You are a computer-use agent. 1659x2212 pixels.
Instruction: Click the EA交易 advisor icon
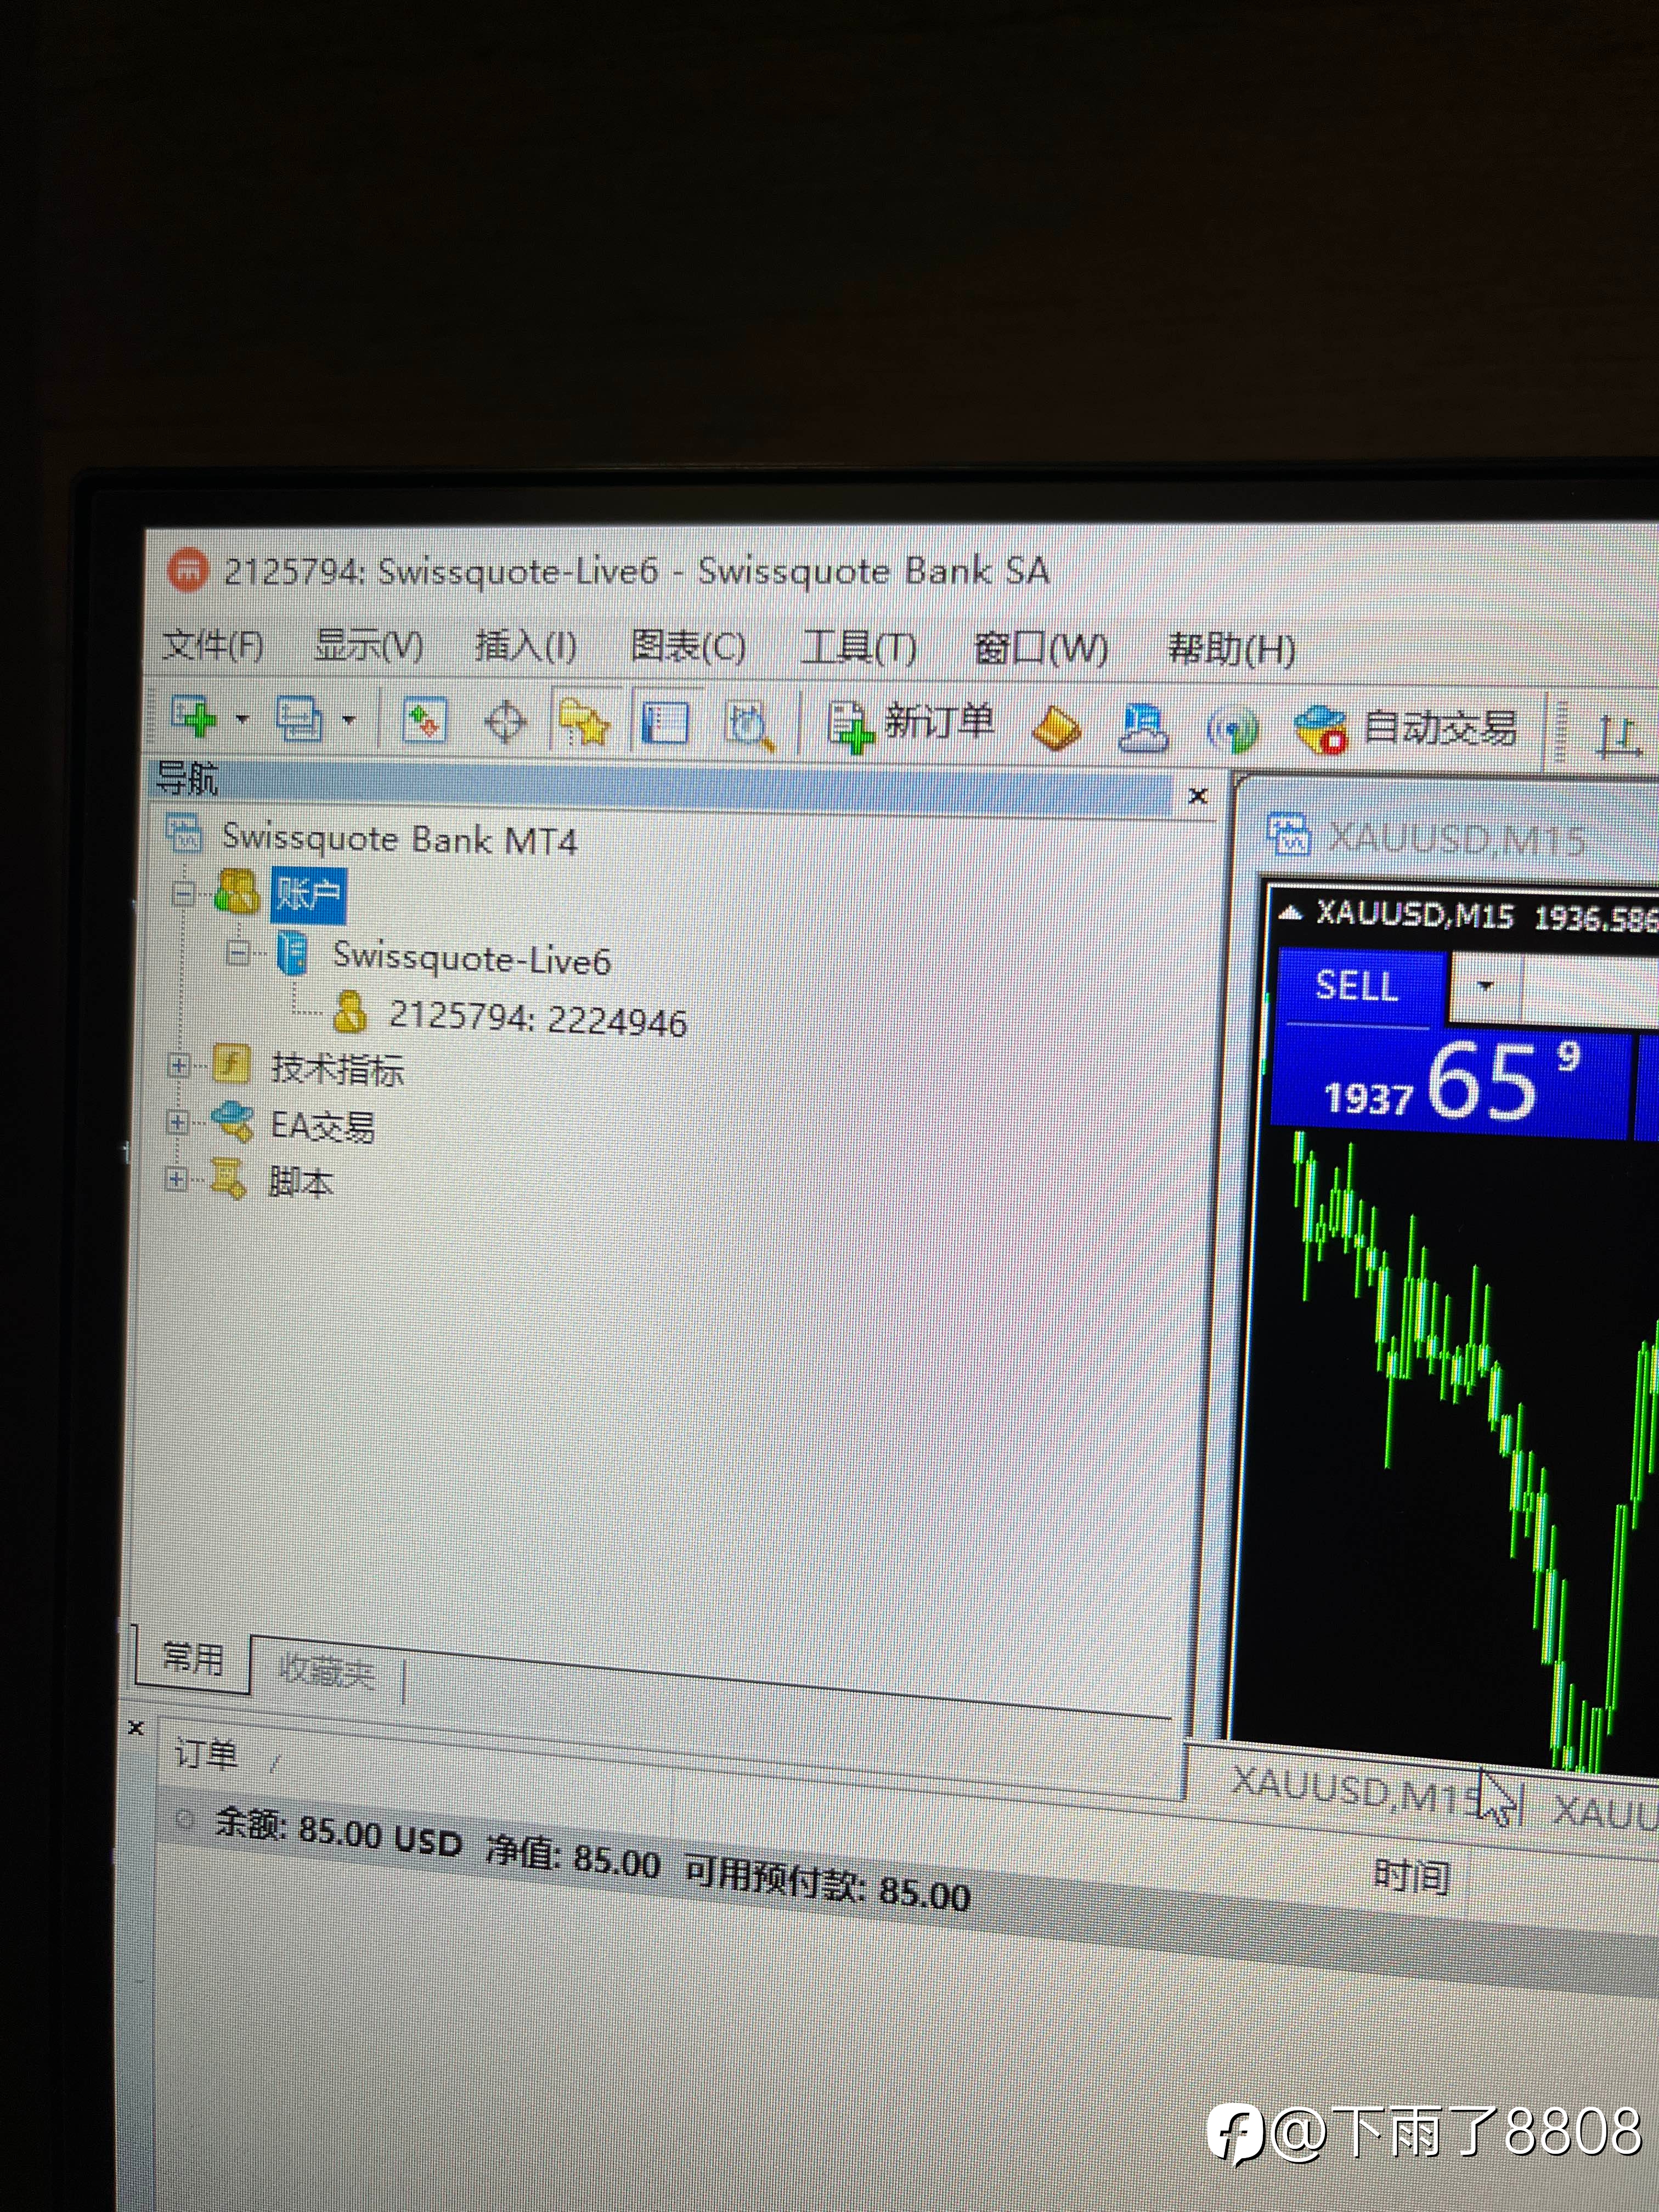click(232, 1121)
